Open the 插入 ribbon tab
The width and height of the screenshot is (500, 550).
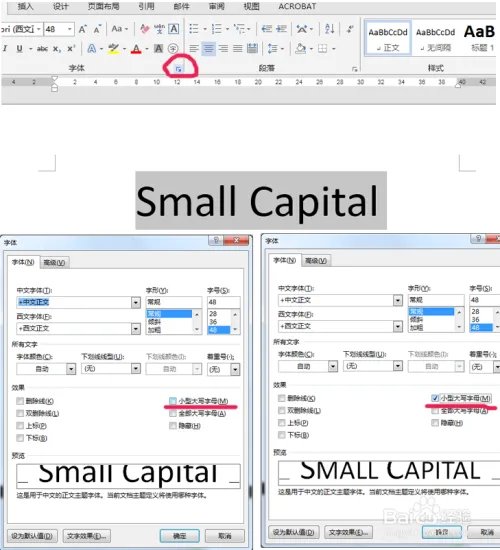click(x=25, y=6)
